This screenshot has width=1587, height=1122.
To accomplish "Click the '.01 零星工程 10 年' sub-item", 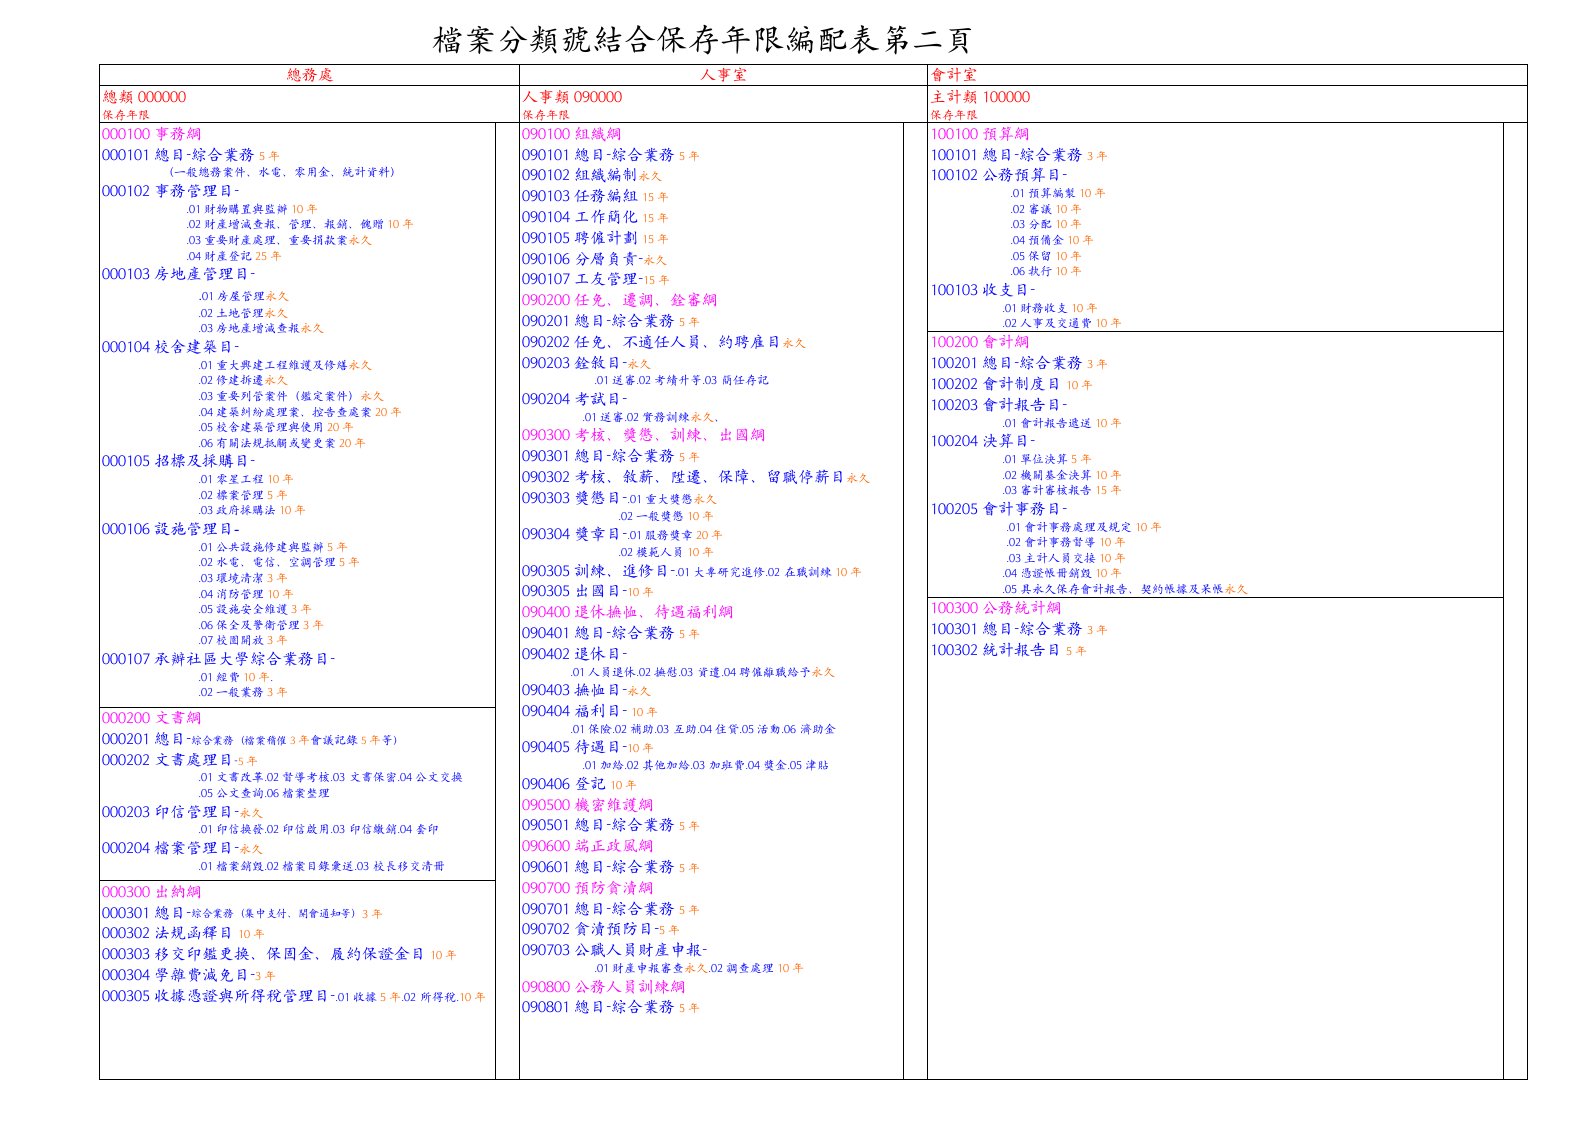I will pos(246,479).
